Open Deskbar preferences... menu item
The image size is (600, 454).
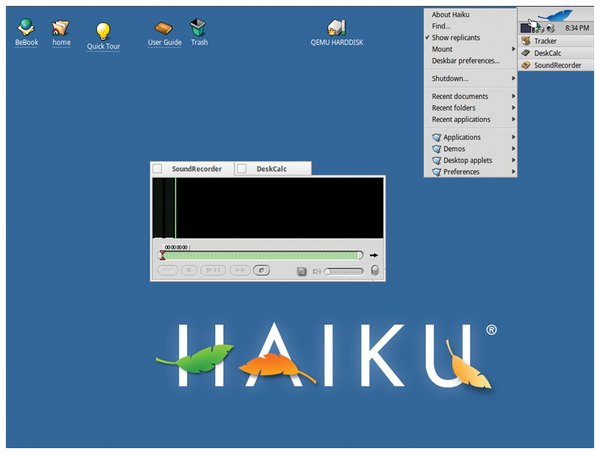tap(470, 61)
